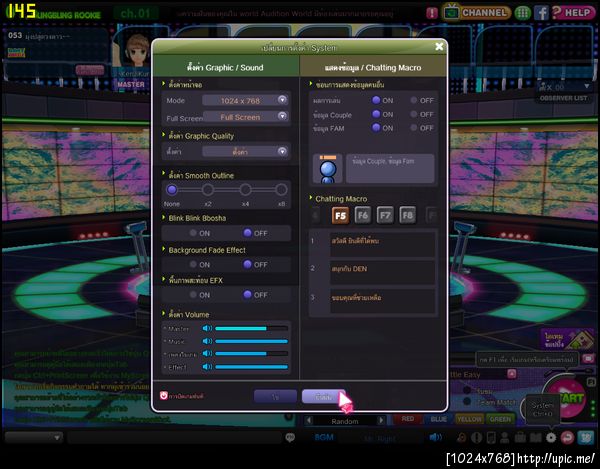This screenshot has height=469, width=600.
Task: Click the red shutdown icon at dialog bottom-left
Action: point(164,396)
